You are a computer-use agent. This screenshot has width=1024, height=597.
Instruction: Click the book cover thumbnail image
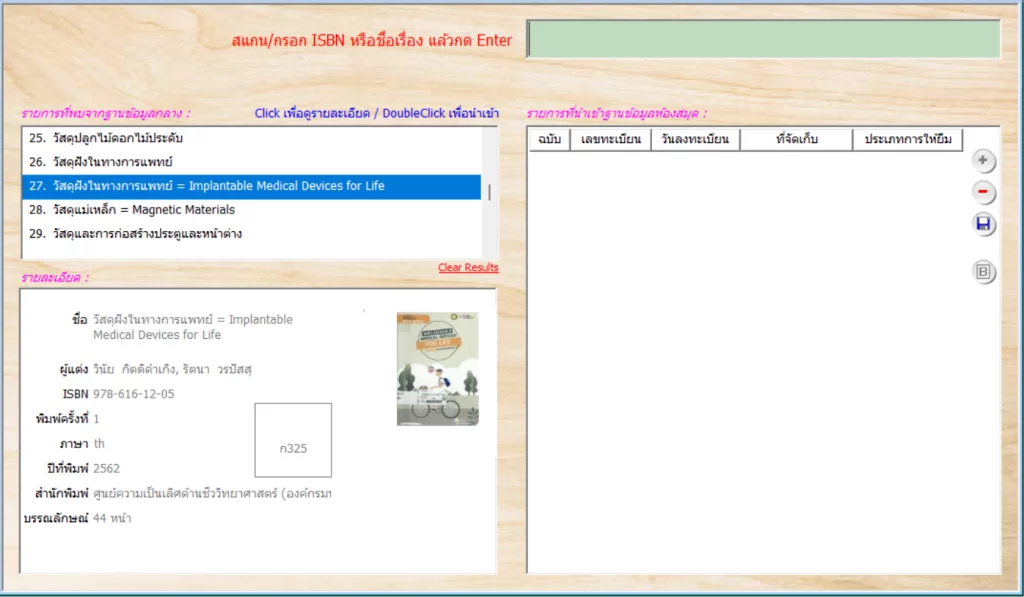[x=437, y=369]
